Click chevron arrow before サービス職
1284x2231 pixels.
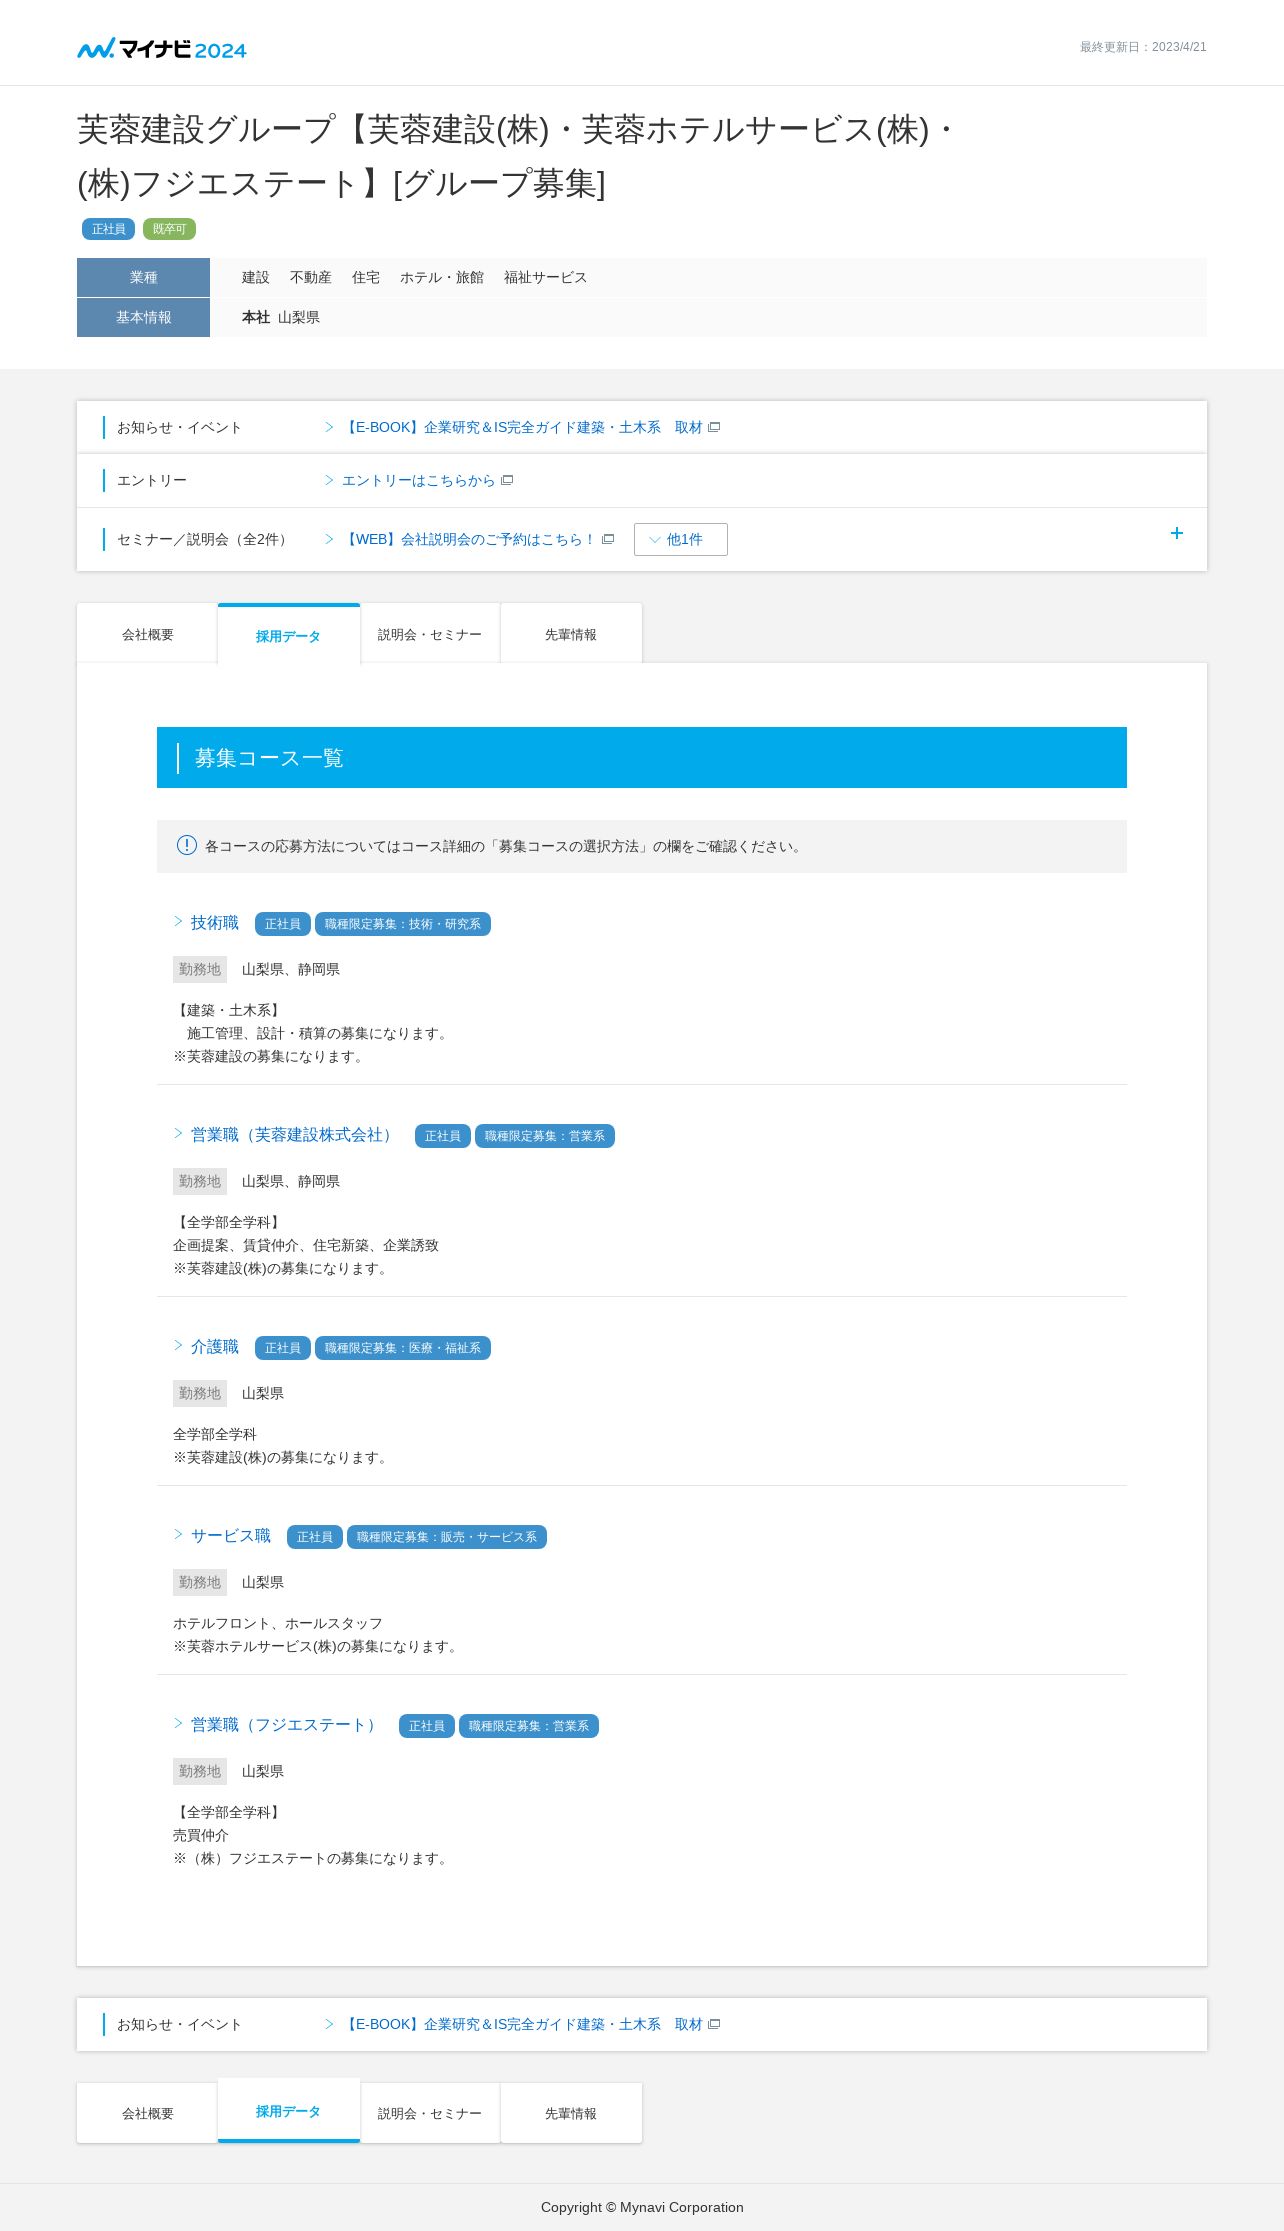178,1535
